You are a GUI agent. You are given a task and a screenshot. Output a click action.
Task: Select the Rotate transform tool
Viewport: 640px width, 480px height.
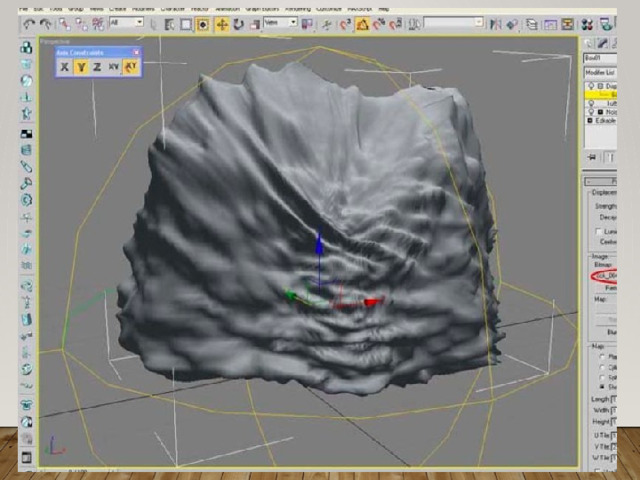click(239, 23)
